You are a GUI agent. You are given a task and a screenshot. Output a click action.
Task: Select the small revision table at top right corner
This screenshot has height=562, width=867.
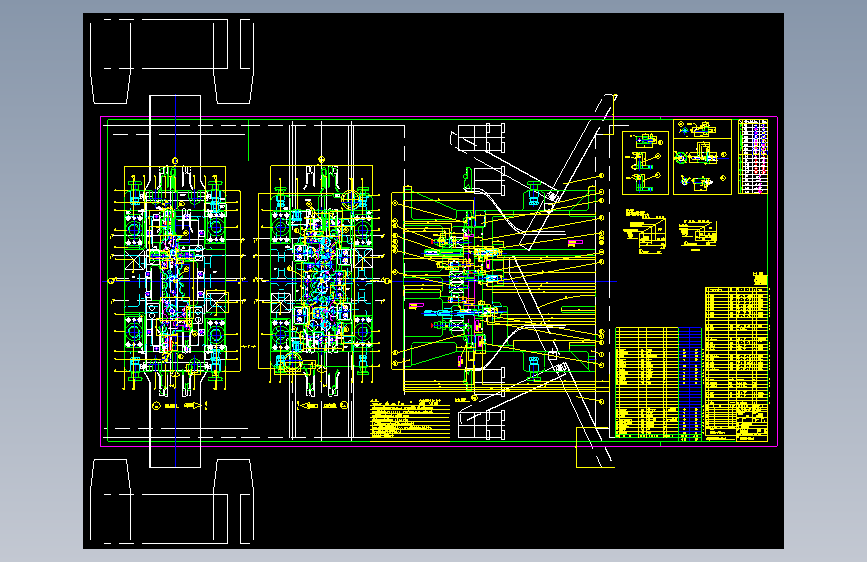(753, 157)
